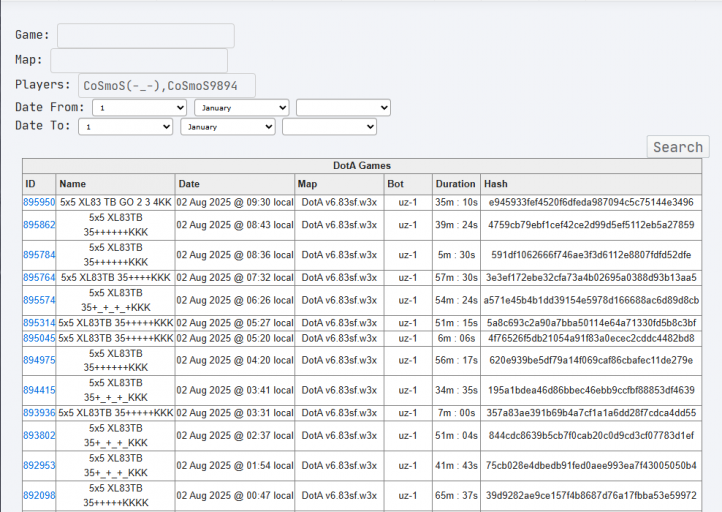Select hash starting with 357a83ae391b

(x=591, y=413)
